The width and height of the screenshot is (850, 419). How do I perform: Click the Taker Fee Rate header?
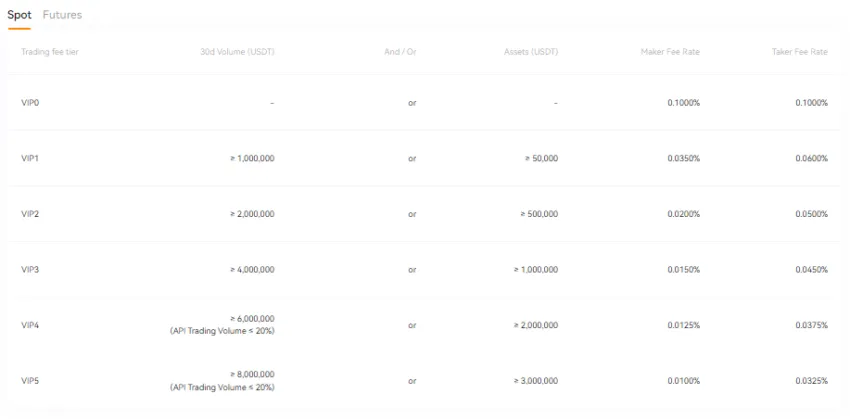point(800,52)
